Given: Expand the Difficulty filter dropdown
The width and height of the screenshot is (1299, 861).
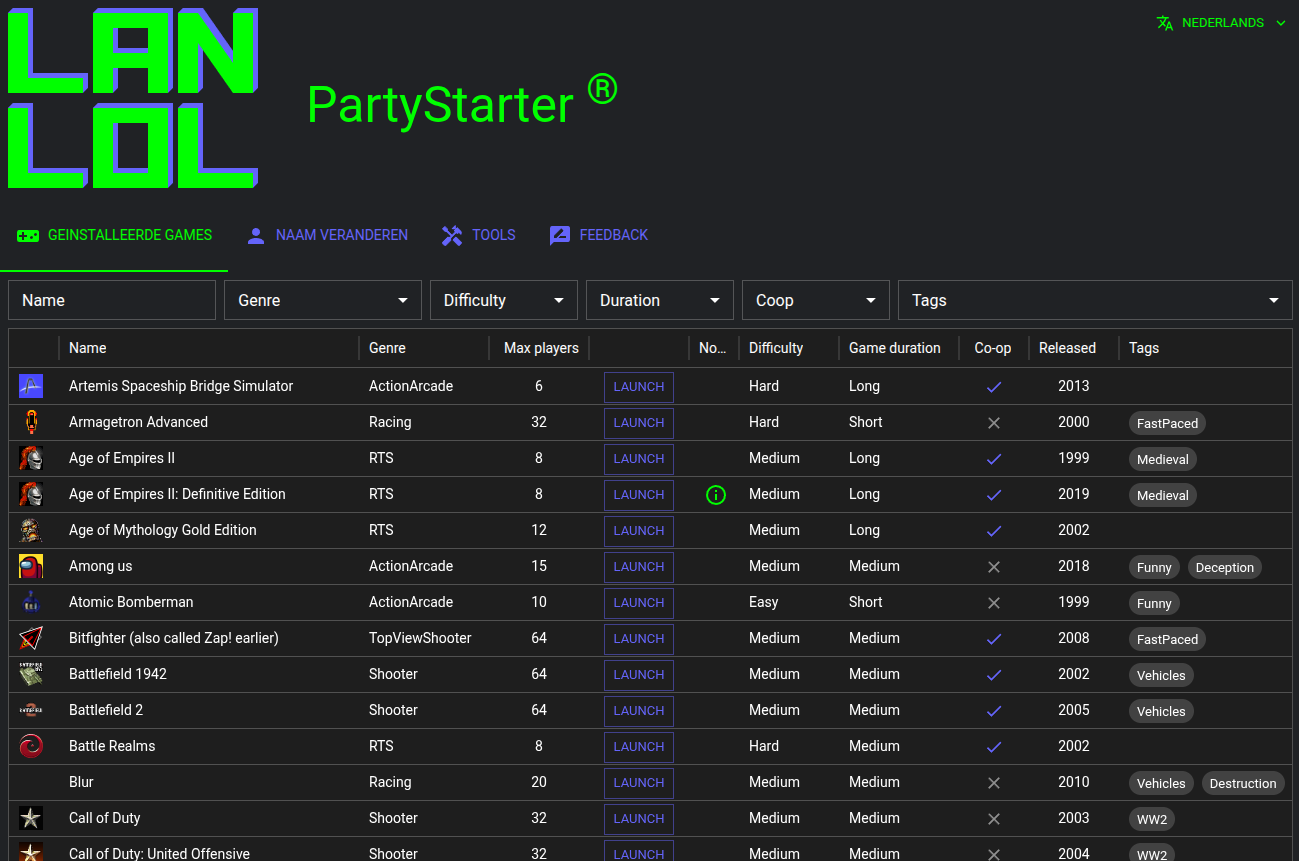Looking at the screenshot, I should (x=504, y=300).
